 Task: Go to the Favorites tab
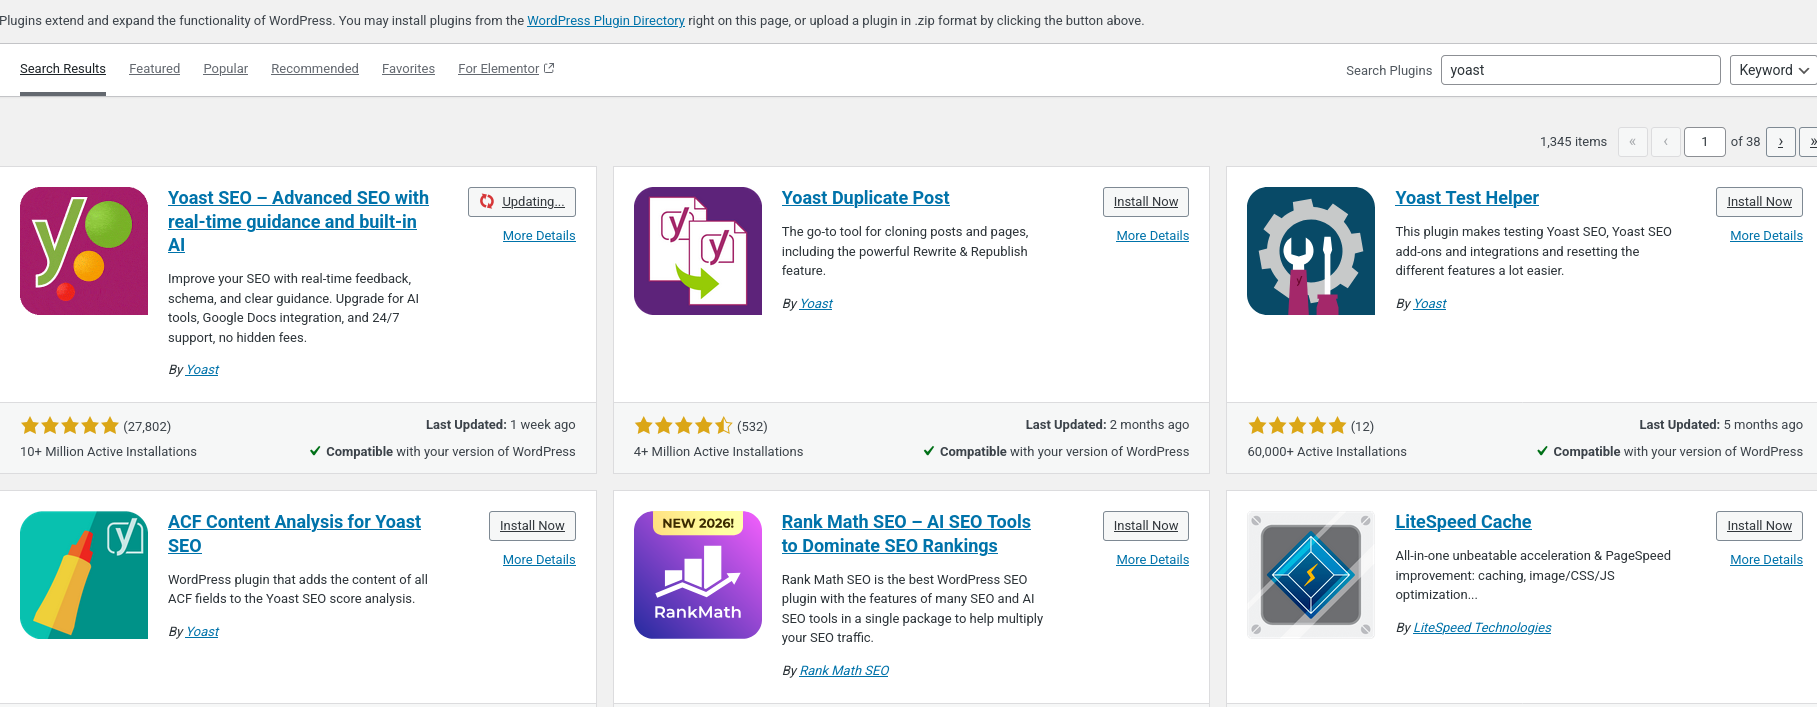click(408, 68)
